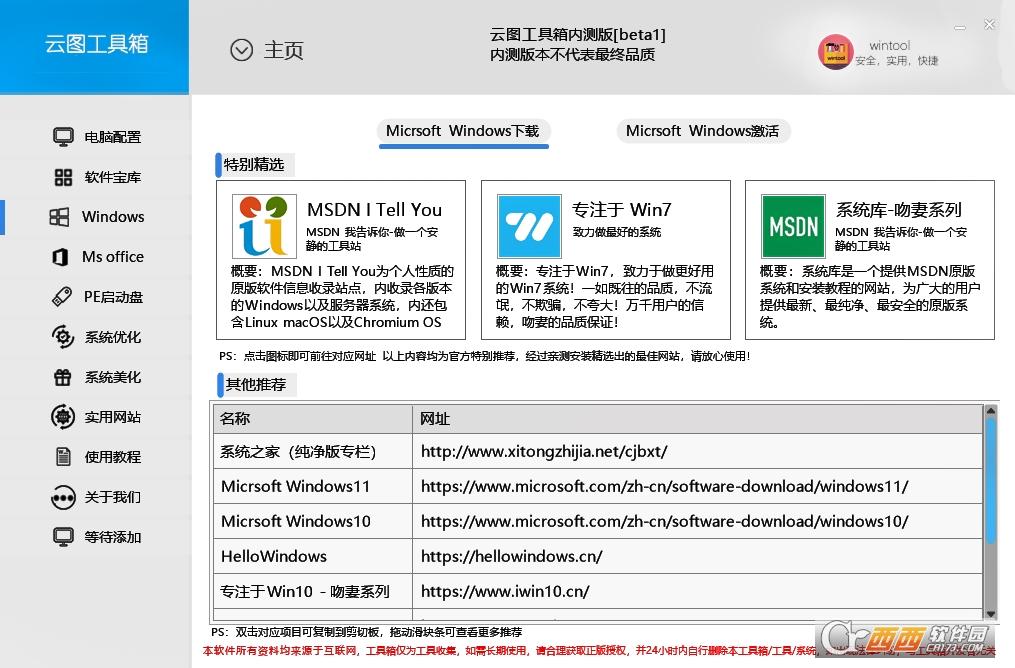1015x668 pixels.
Task: Expand the 主页 dropdown chevron circle
Action: (241, 50)
